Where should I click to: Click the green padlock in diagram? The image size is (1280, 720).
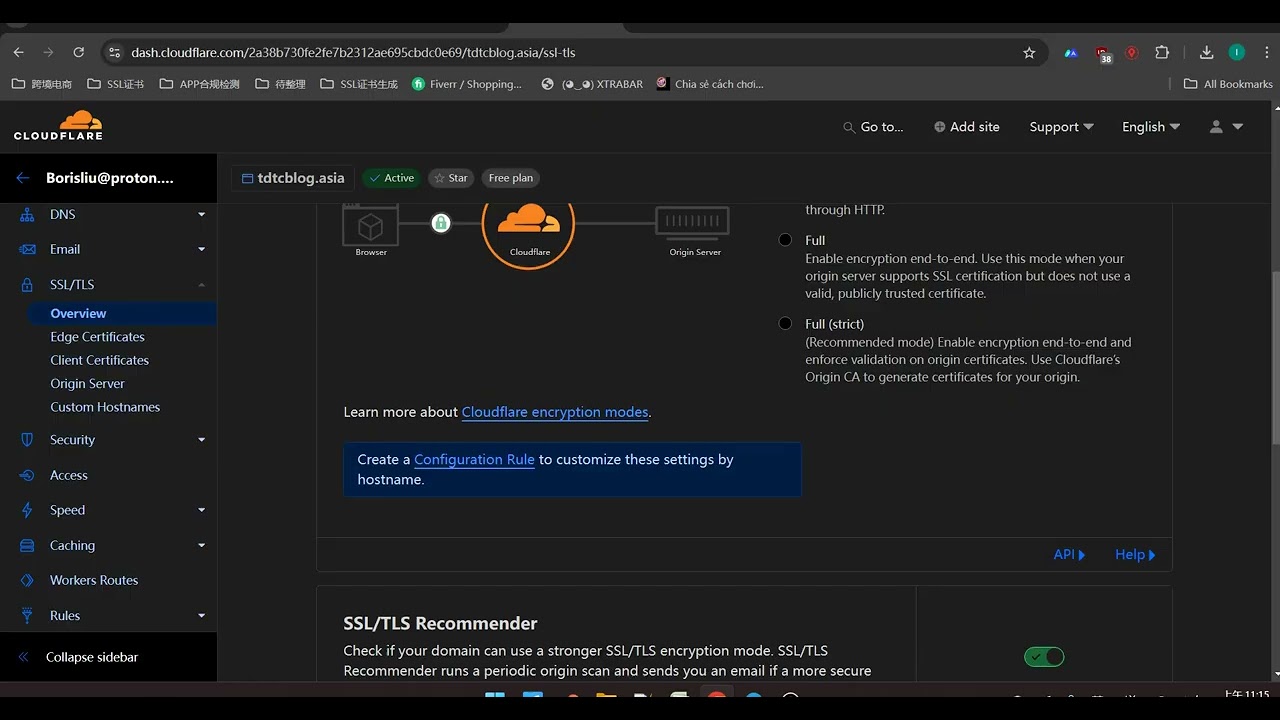click(x=440, y=223)
